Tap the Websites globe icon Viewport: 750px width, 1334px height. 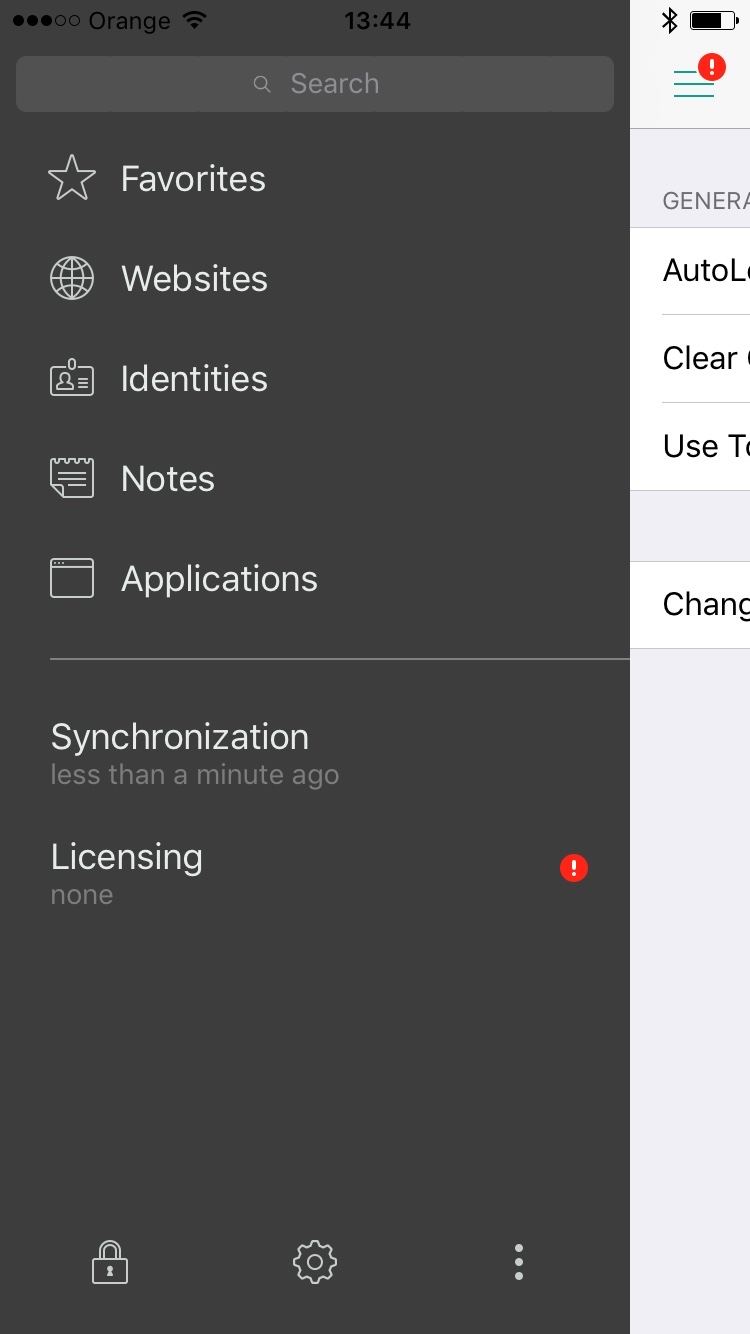click(72, 279)
